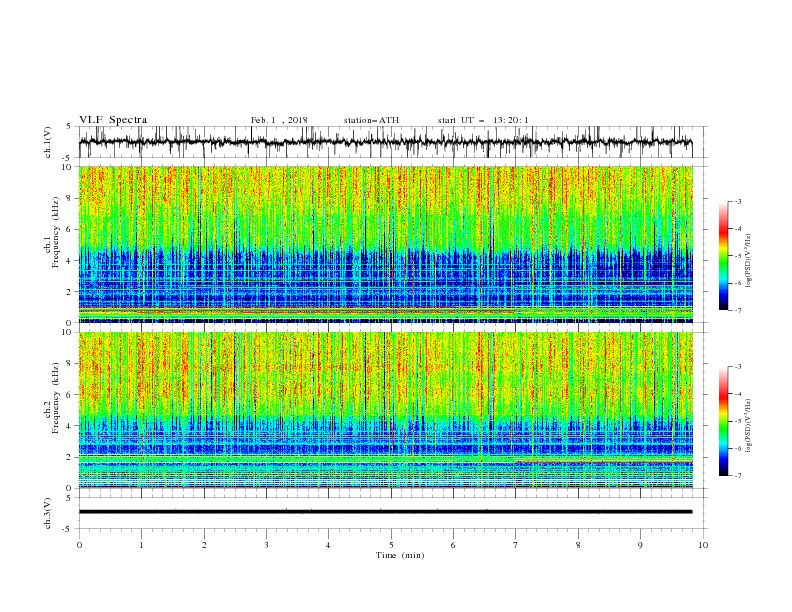Click the '-3' label on ch.1 colorbar
The width and height of the screenshot is (792, 612).
click(738, 201)
